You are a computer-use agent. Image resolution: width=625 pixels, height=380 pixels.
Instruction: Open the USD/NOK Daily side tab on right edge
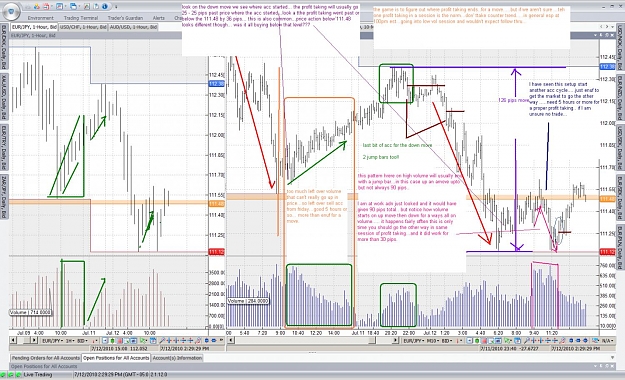point(621,47)
